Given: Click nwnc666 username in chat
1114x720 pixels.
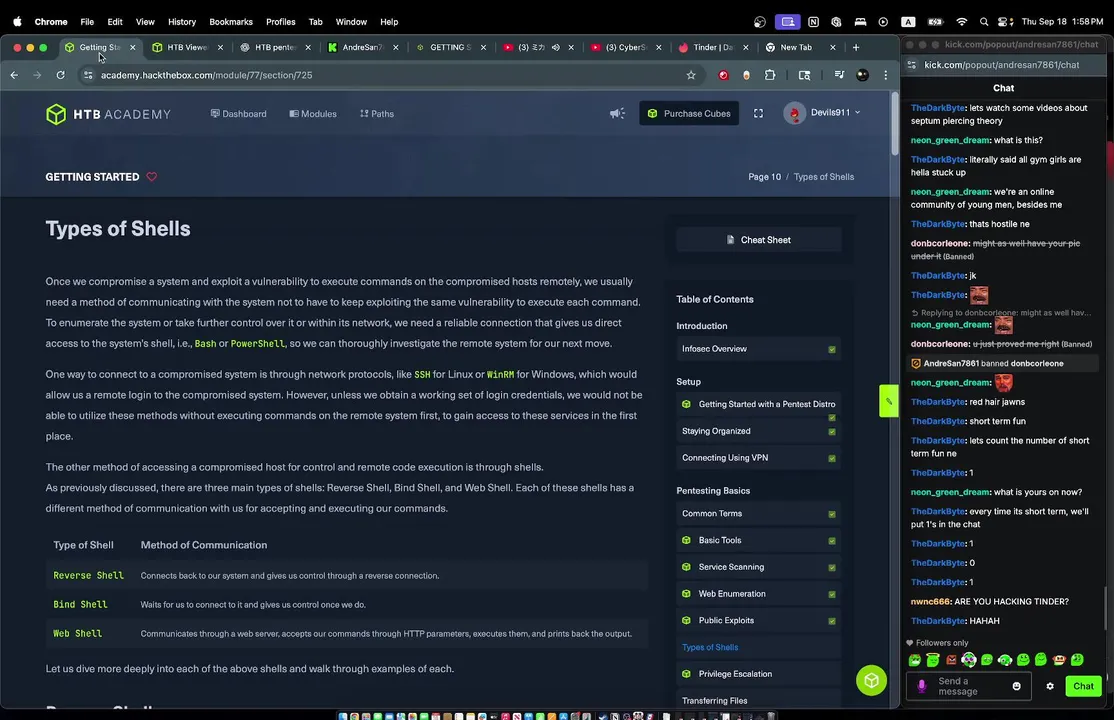Looking at the screenshot, I should click(x=930, y=601).
